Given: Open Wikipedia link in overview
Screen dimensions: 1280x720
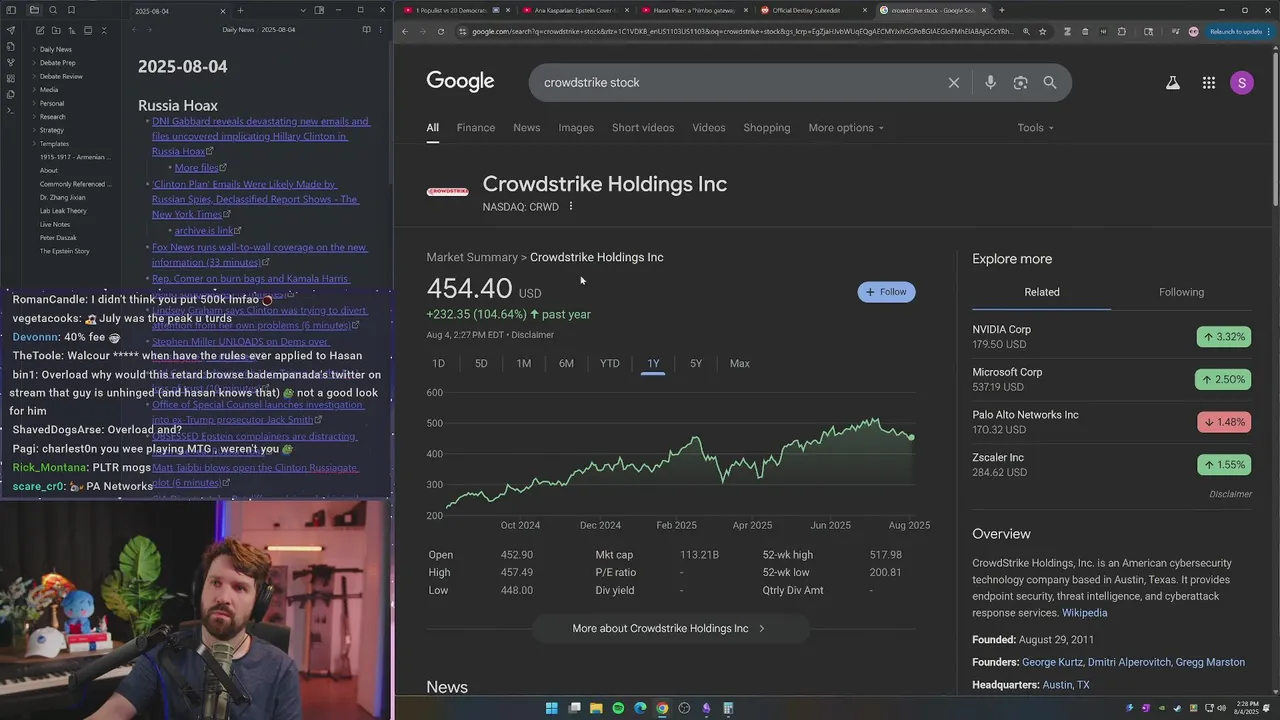Looking at the screenshot, I should tap(1084, 613).
